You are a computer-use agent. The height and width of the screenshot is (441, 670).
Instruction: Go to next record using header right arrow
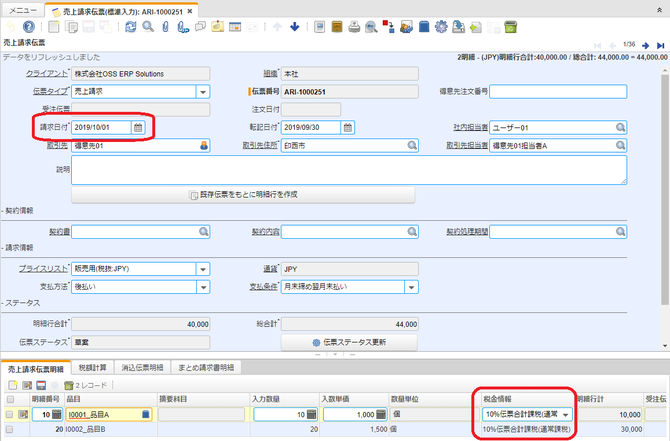coord(645,45)
